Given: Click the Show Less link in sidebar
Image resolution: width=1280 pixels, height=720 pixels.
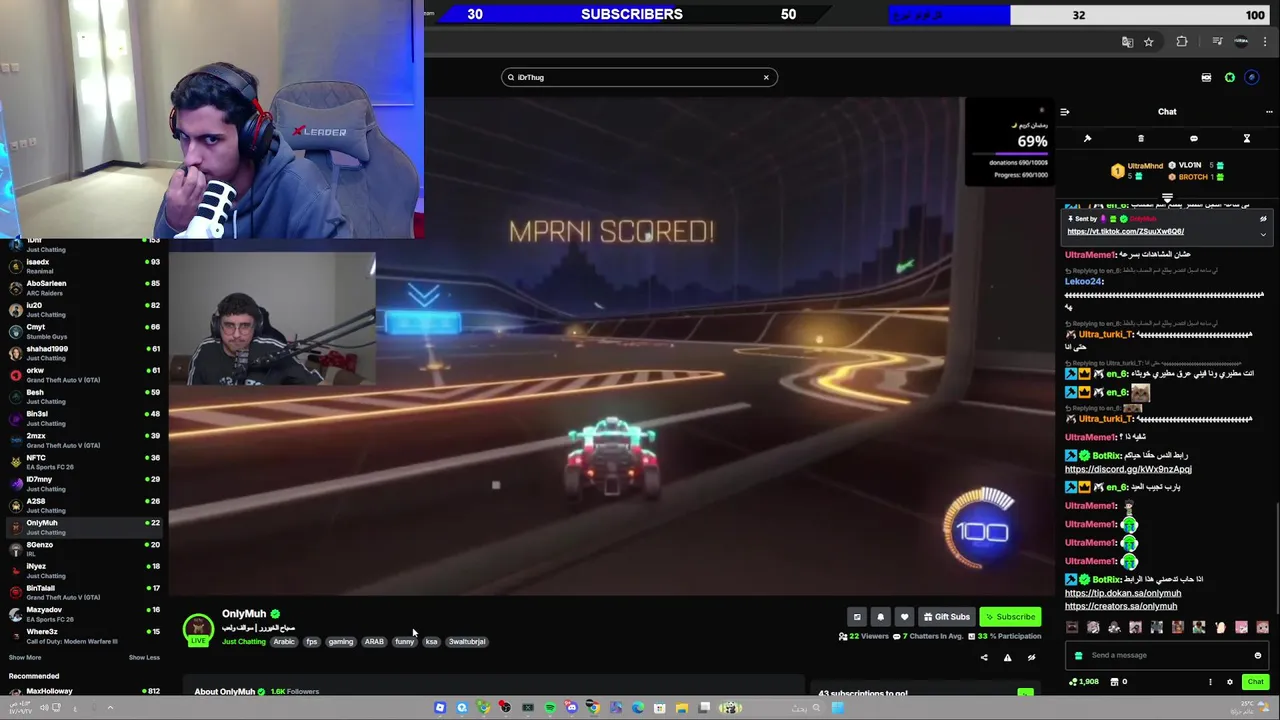Looking at the screenshot, I should [144, 657].
